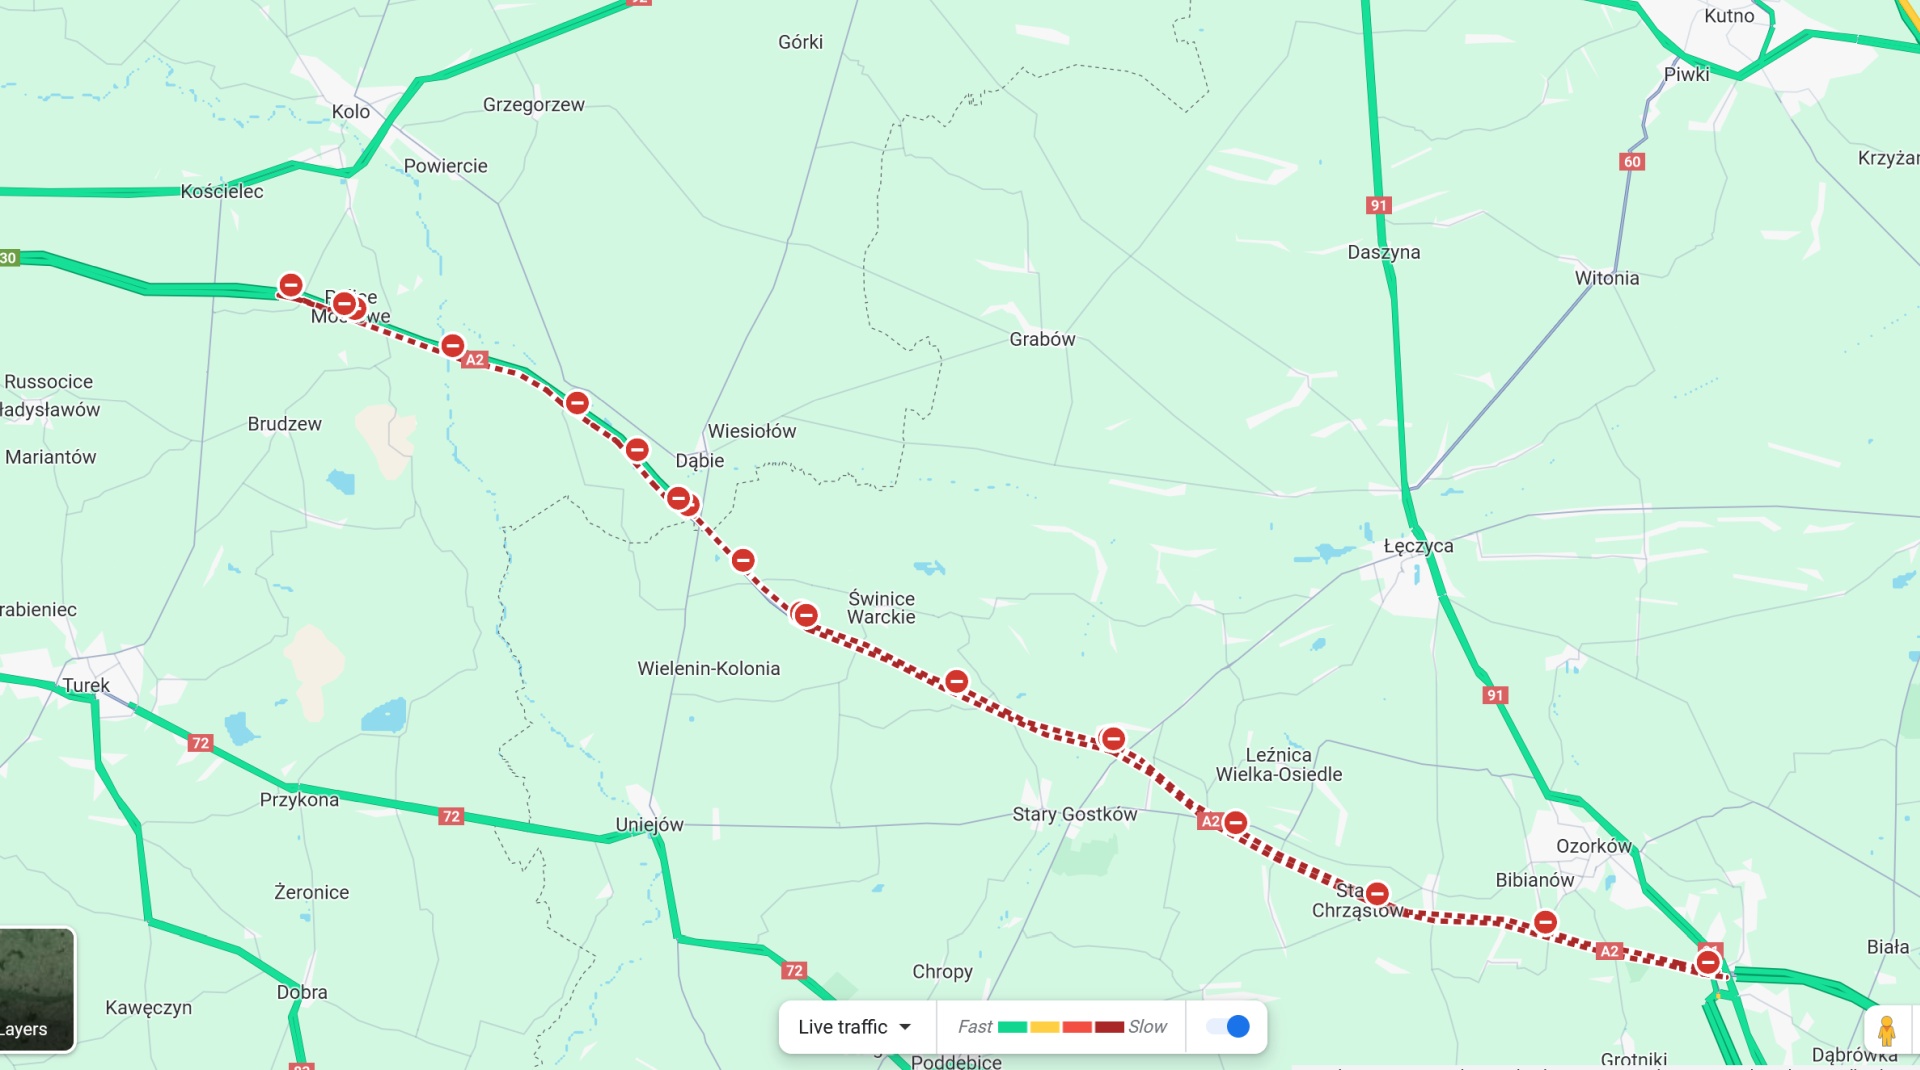
Task: Open the Layers satellite thumbnail
Action: tap(36, 990)
